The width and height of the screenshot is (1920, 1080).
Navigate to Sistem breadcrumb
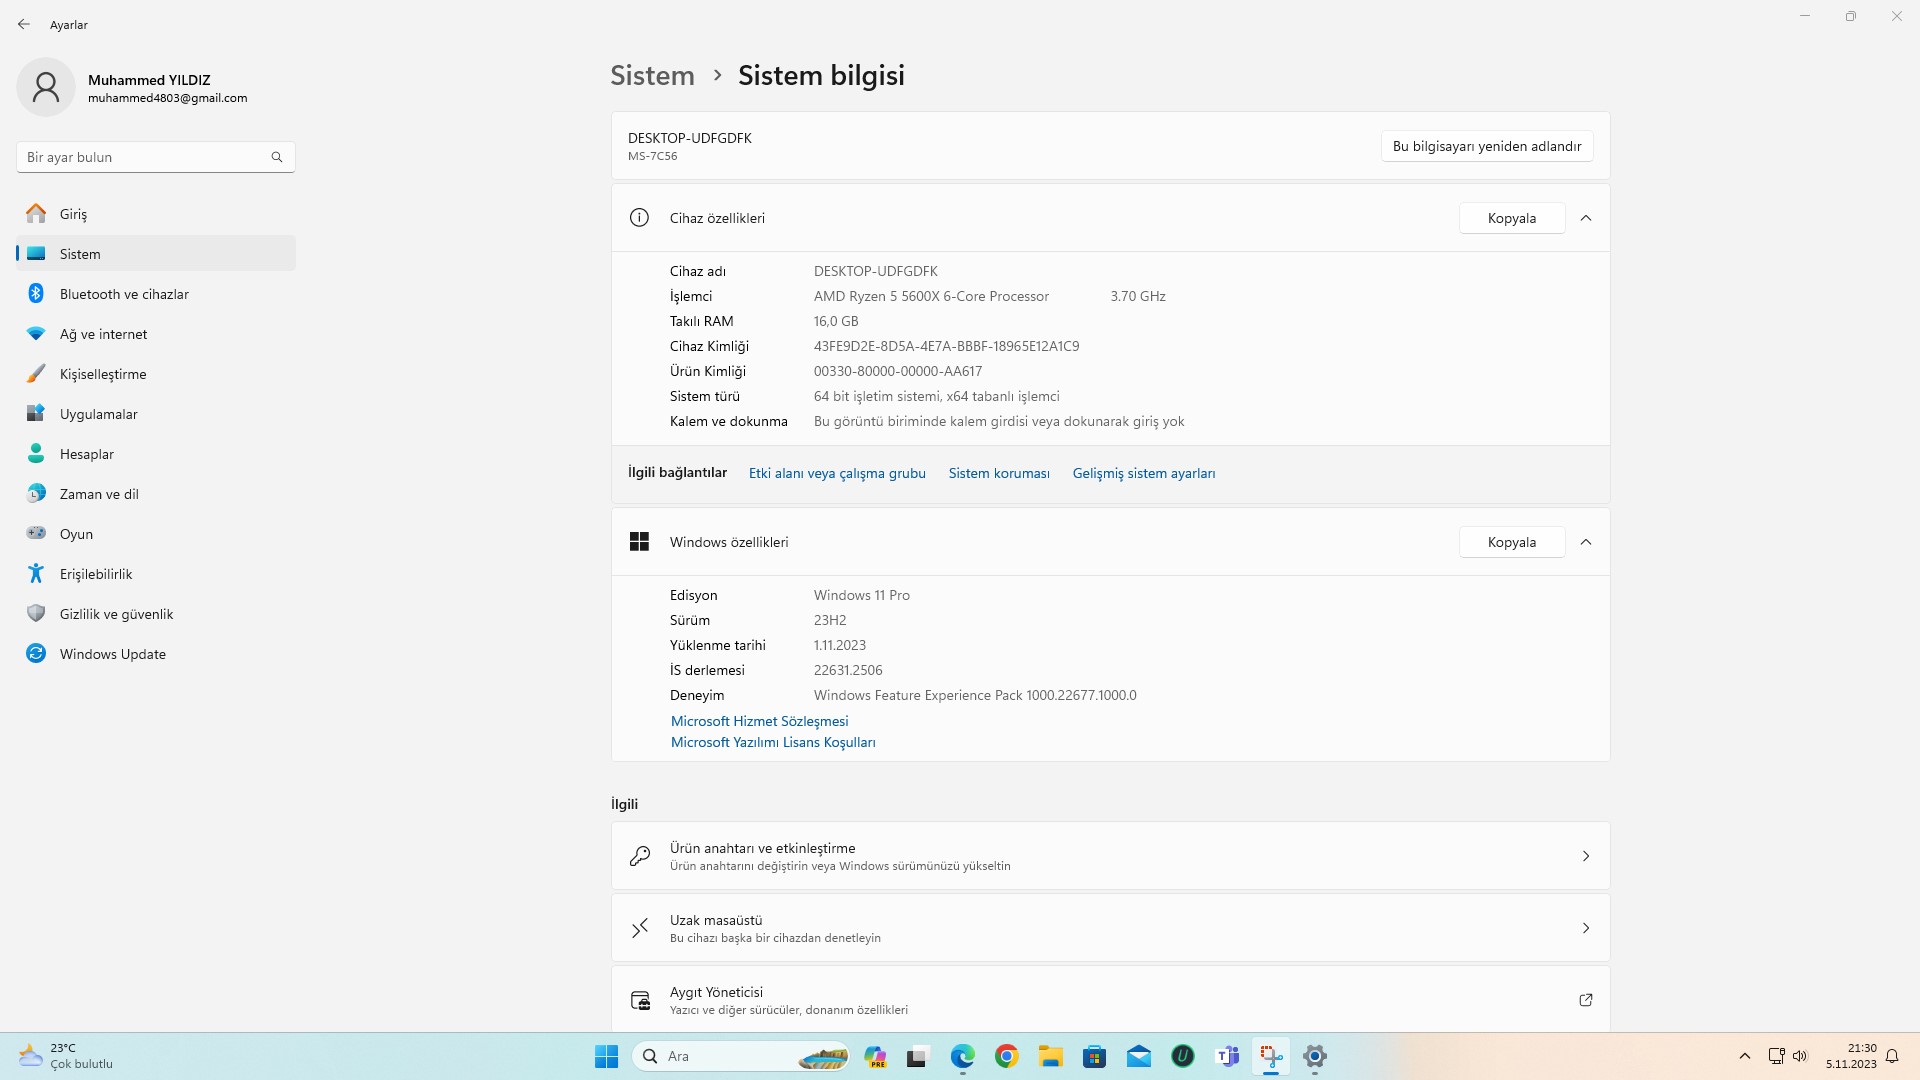pyautogui.click(x=652, y=75)
